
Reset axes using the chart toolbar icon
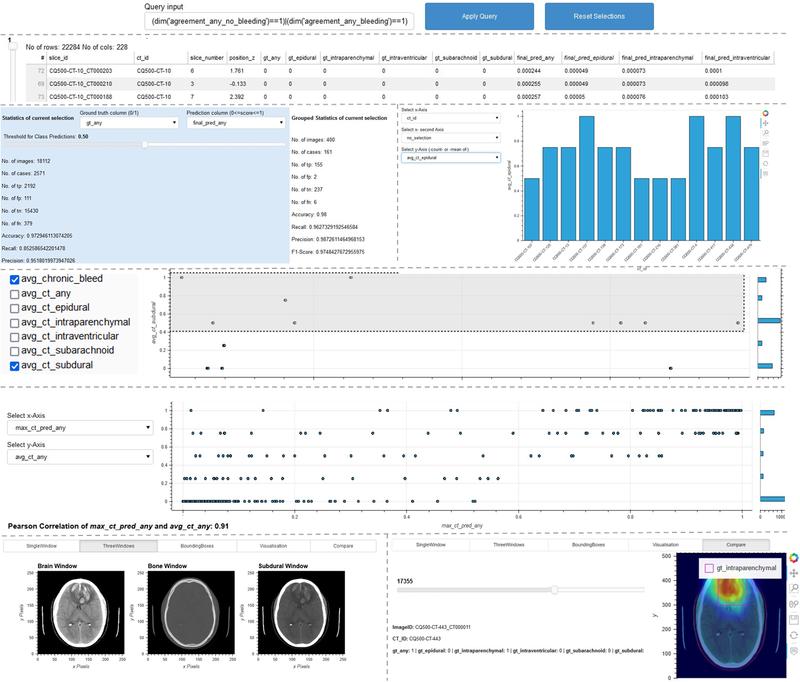tap(766, 173)
